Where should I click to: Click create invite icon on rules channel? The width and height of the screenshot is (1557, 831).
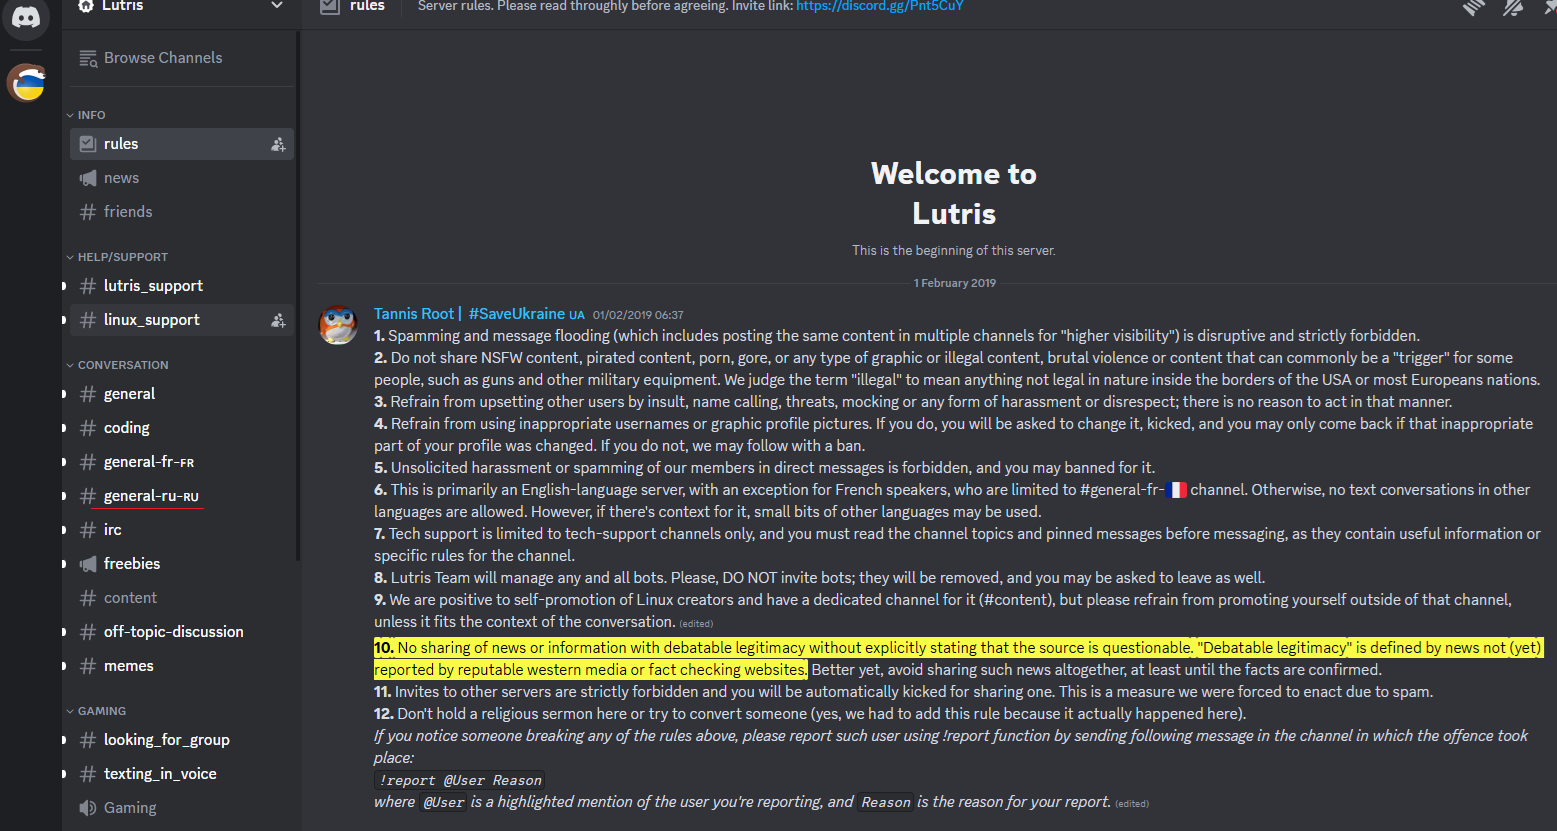tap(278, 144)
